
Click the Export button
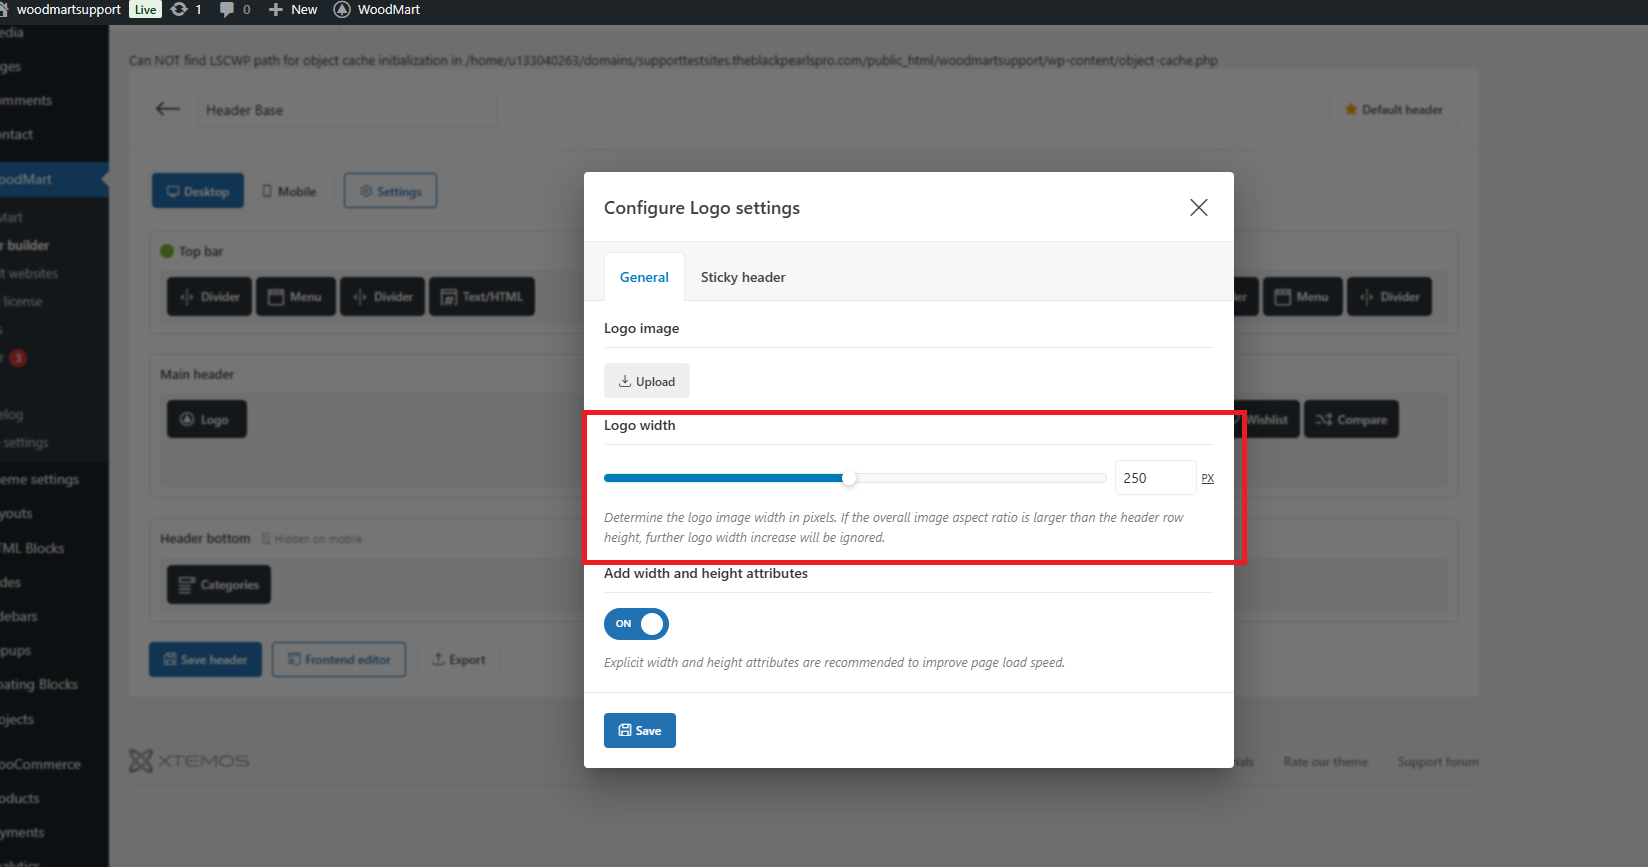[458, 659]
